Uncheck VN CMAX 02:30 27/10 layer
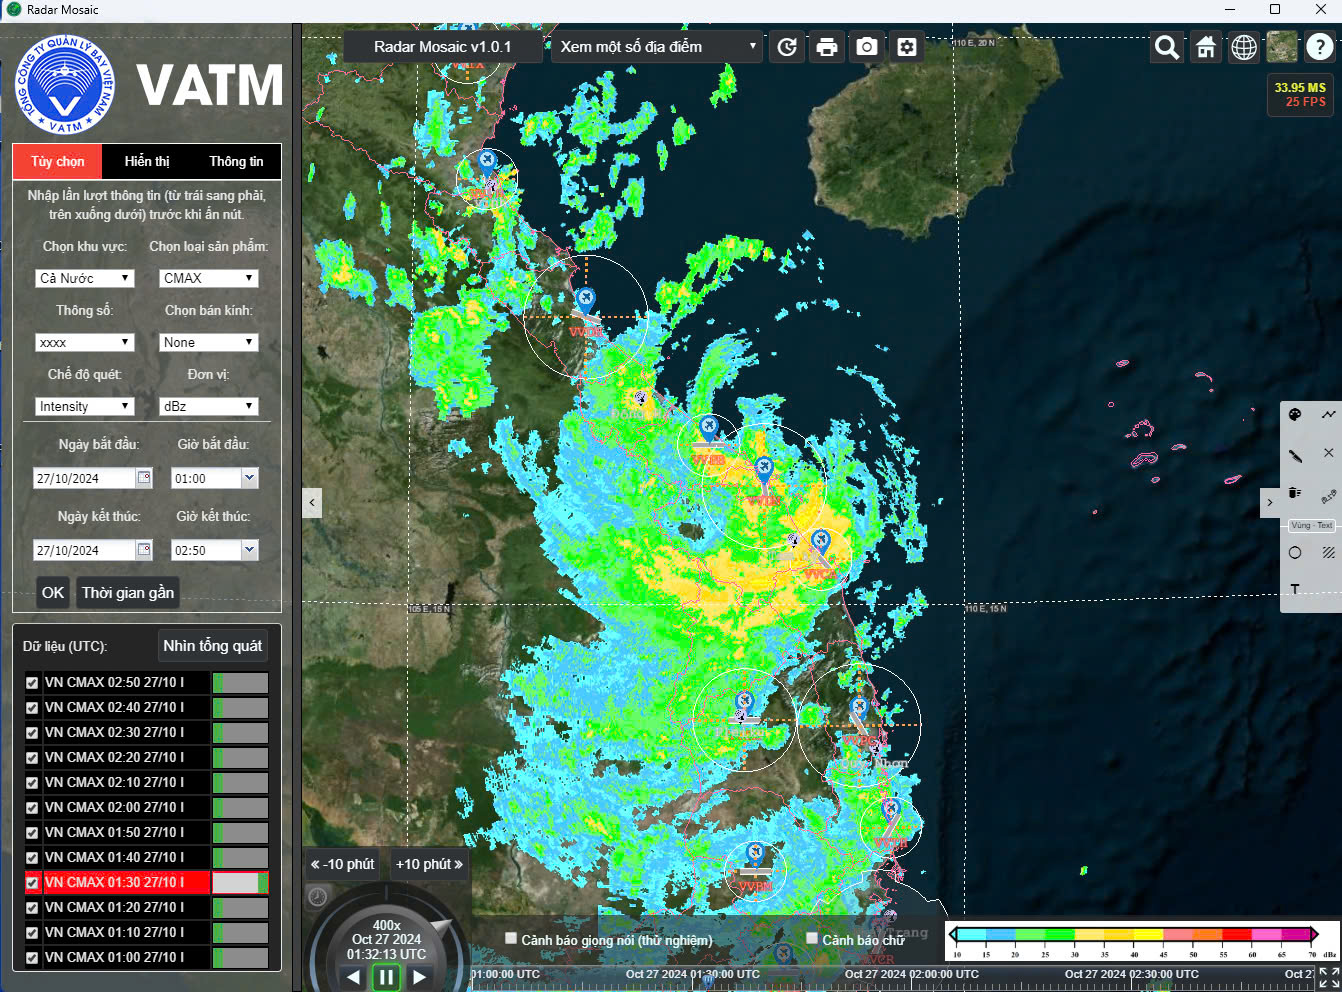This screenshot has width=1342, height=992. pos(32,733)
